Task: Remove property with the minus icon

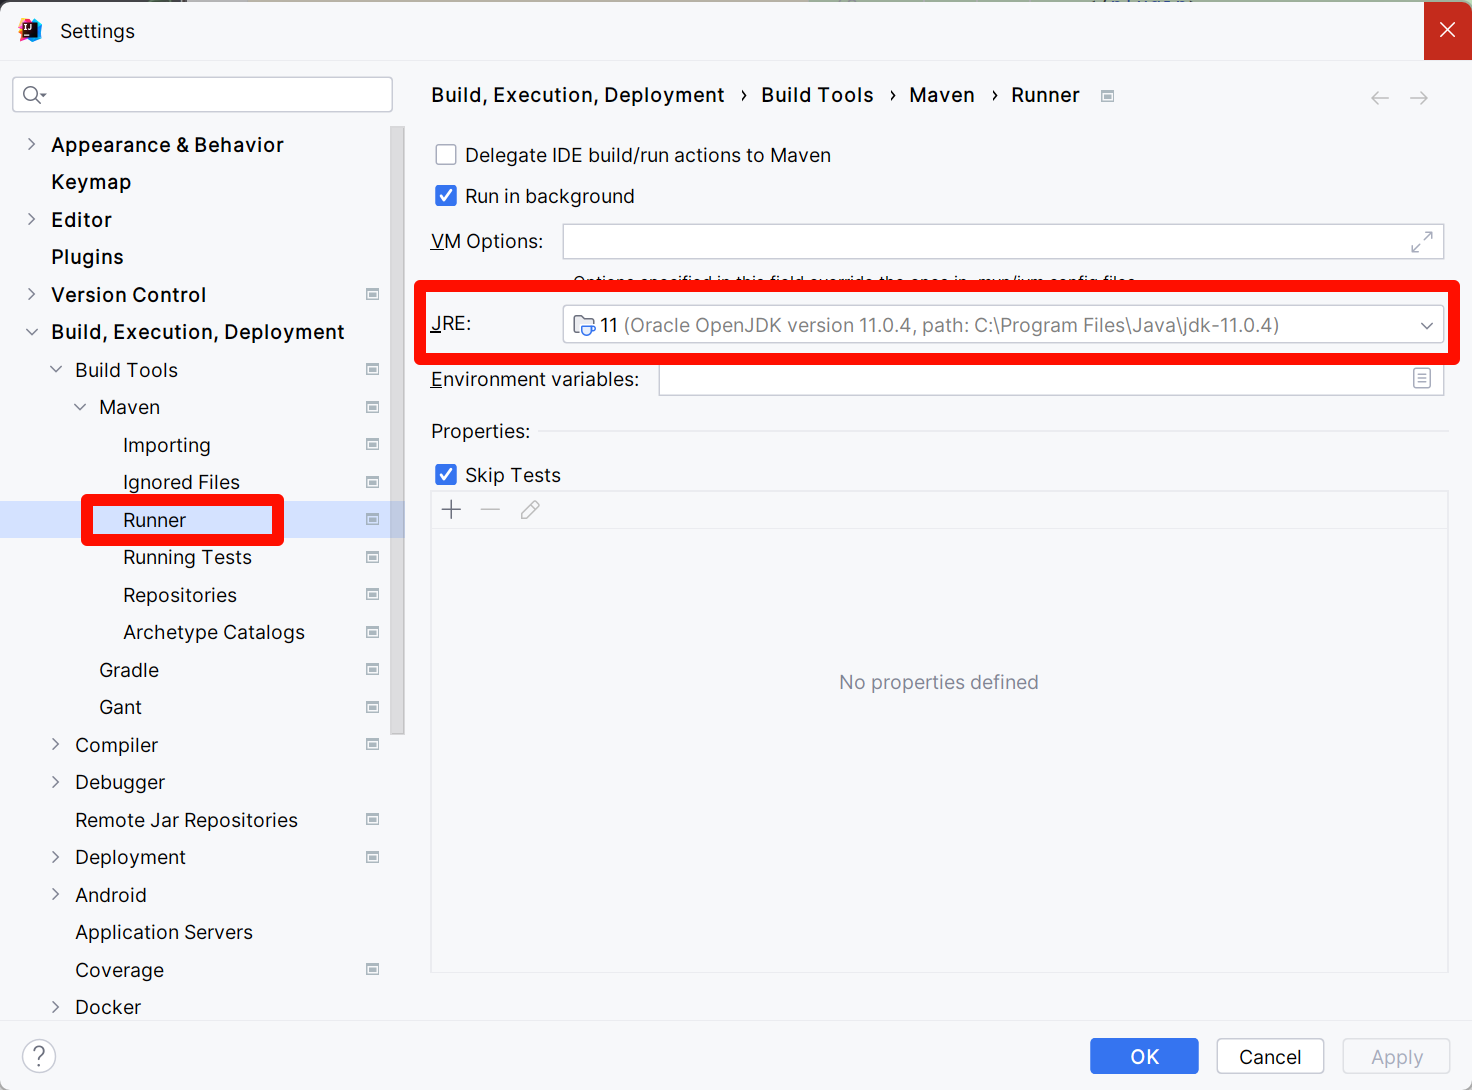Action: tap(490, 510)
